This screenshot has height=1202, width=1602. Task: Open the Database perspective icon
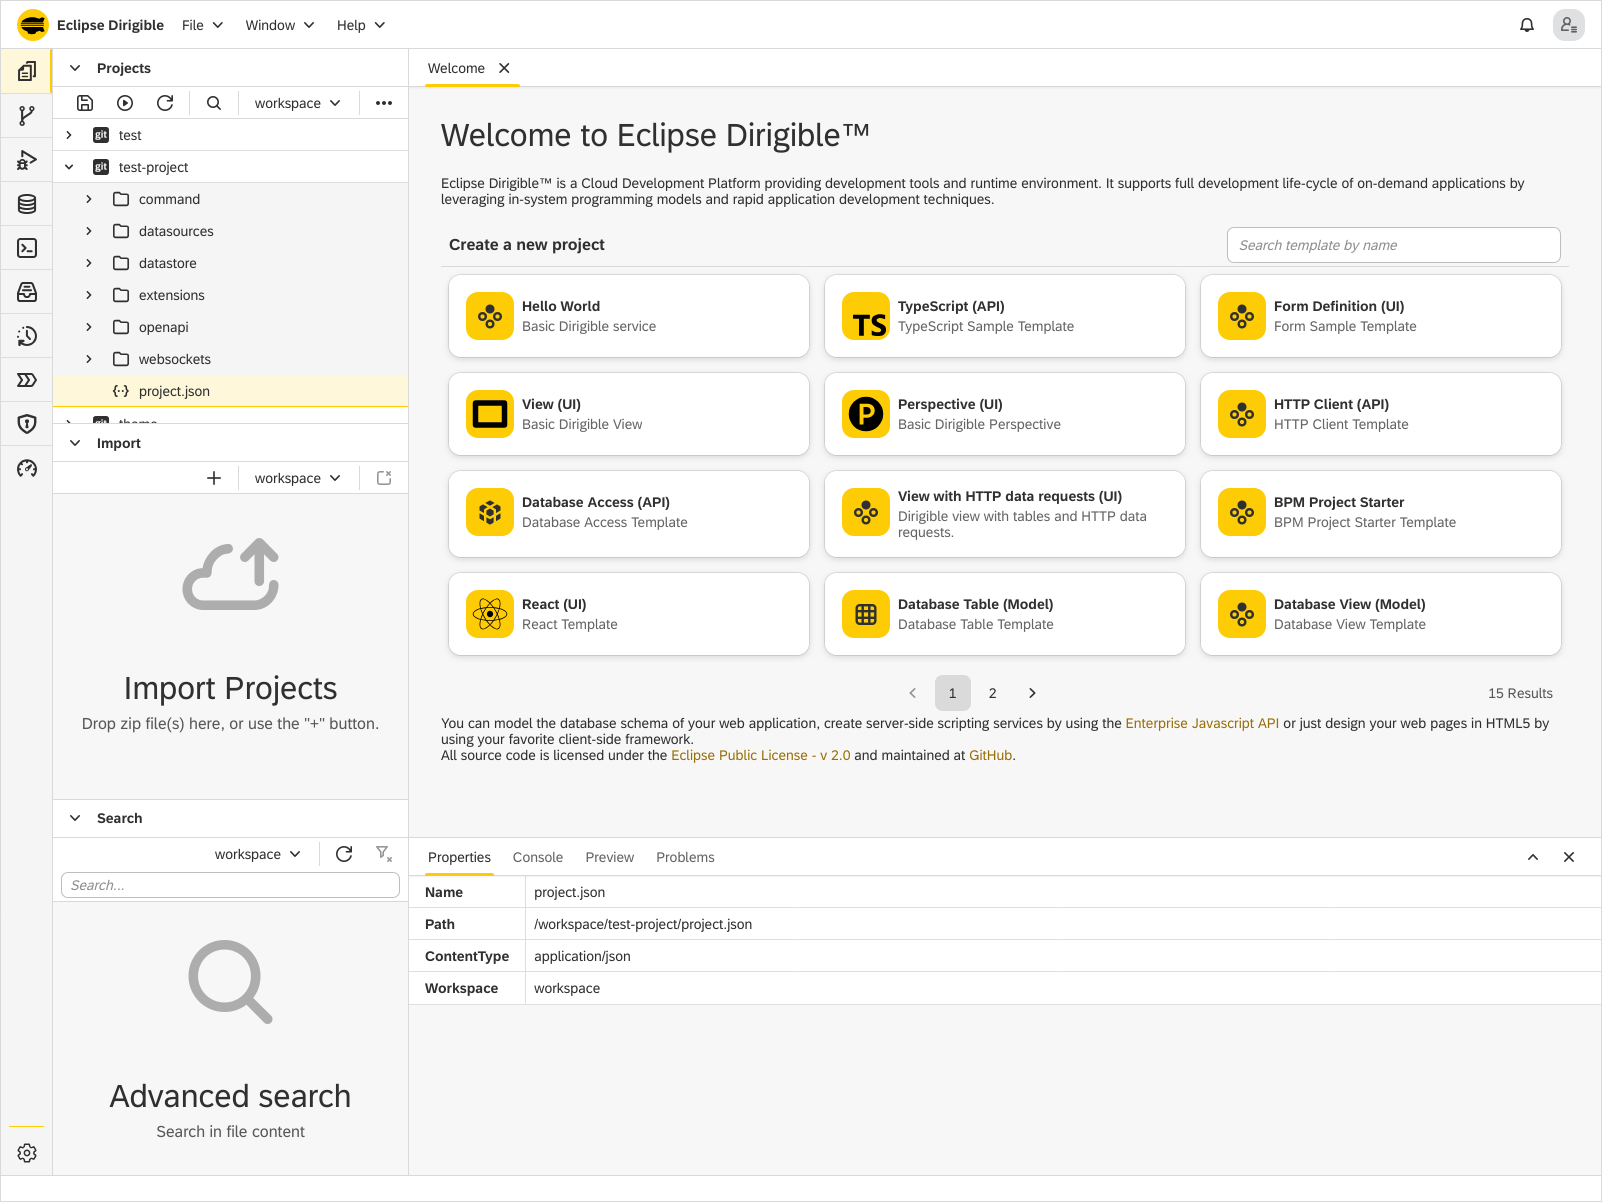click(x=27, y=204)
